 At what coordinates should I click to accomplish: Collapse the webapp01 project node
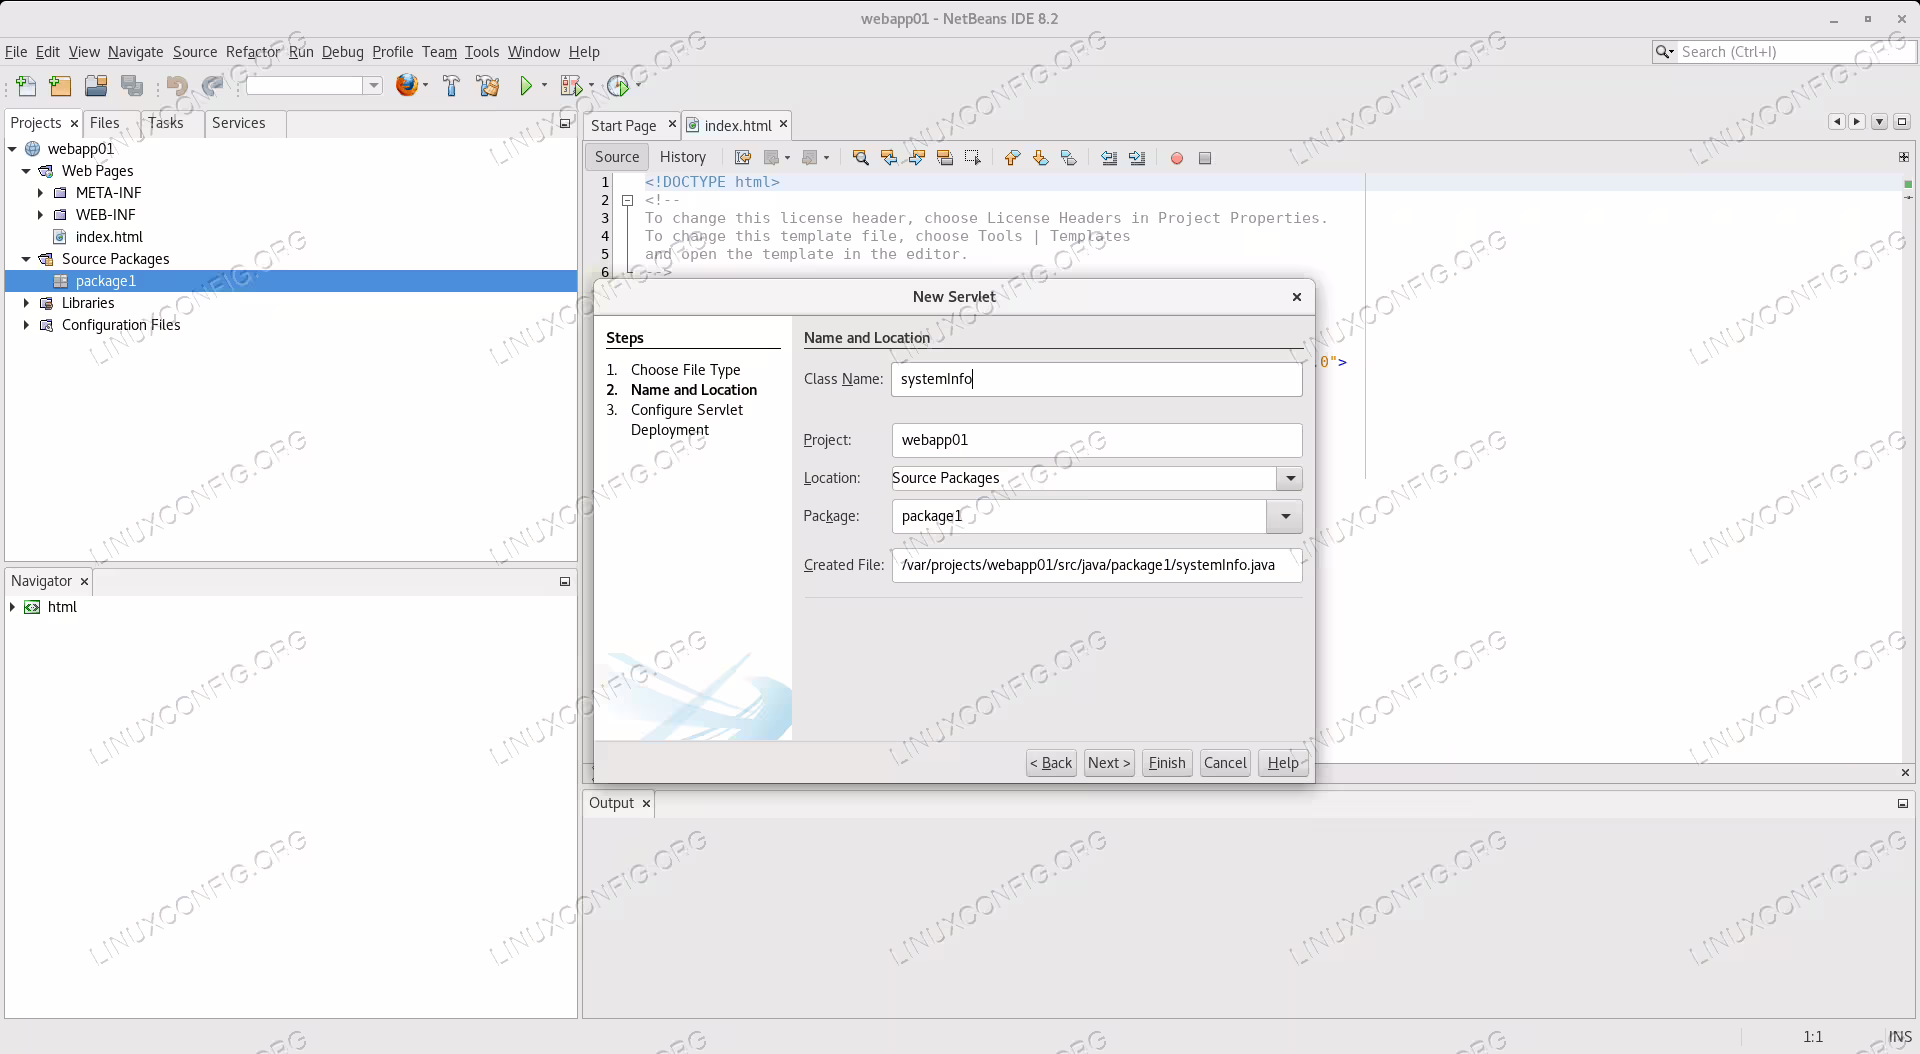[12, 149]
